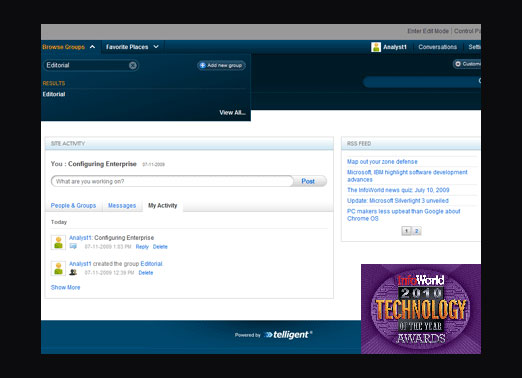Go to RSS feed page 2
This screenshot has height=378, width=522.
(417, 231)
